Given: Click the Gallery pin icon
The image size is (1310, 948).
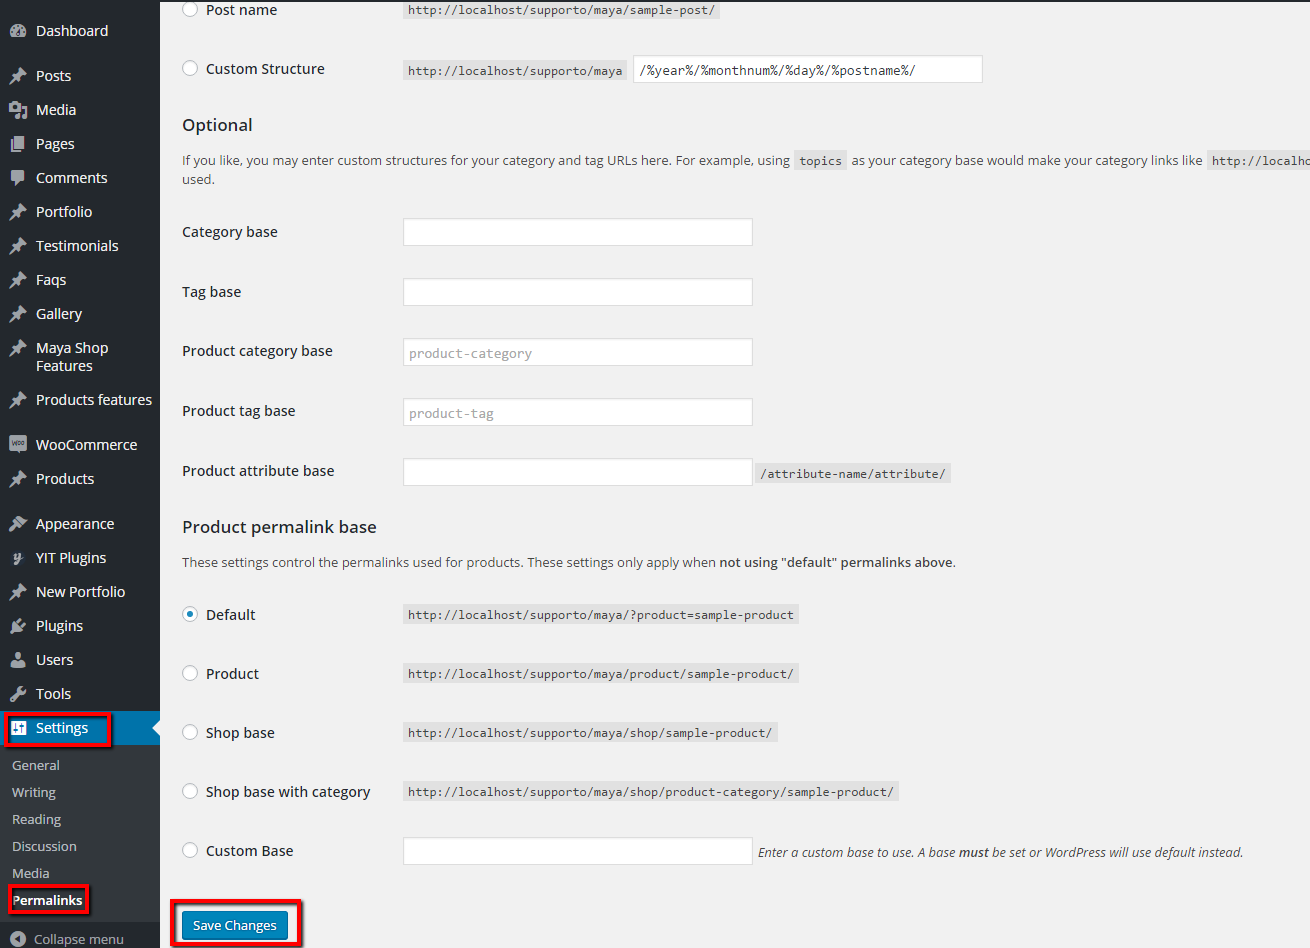Looking at the screenshot, I should [18, 314].
